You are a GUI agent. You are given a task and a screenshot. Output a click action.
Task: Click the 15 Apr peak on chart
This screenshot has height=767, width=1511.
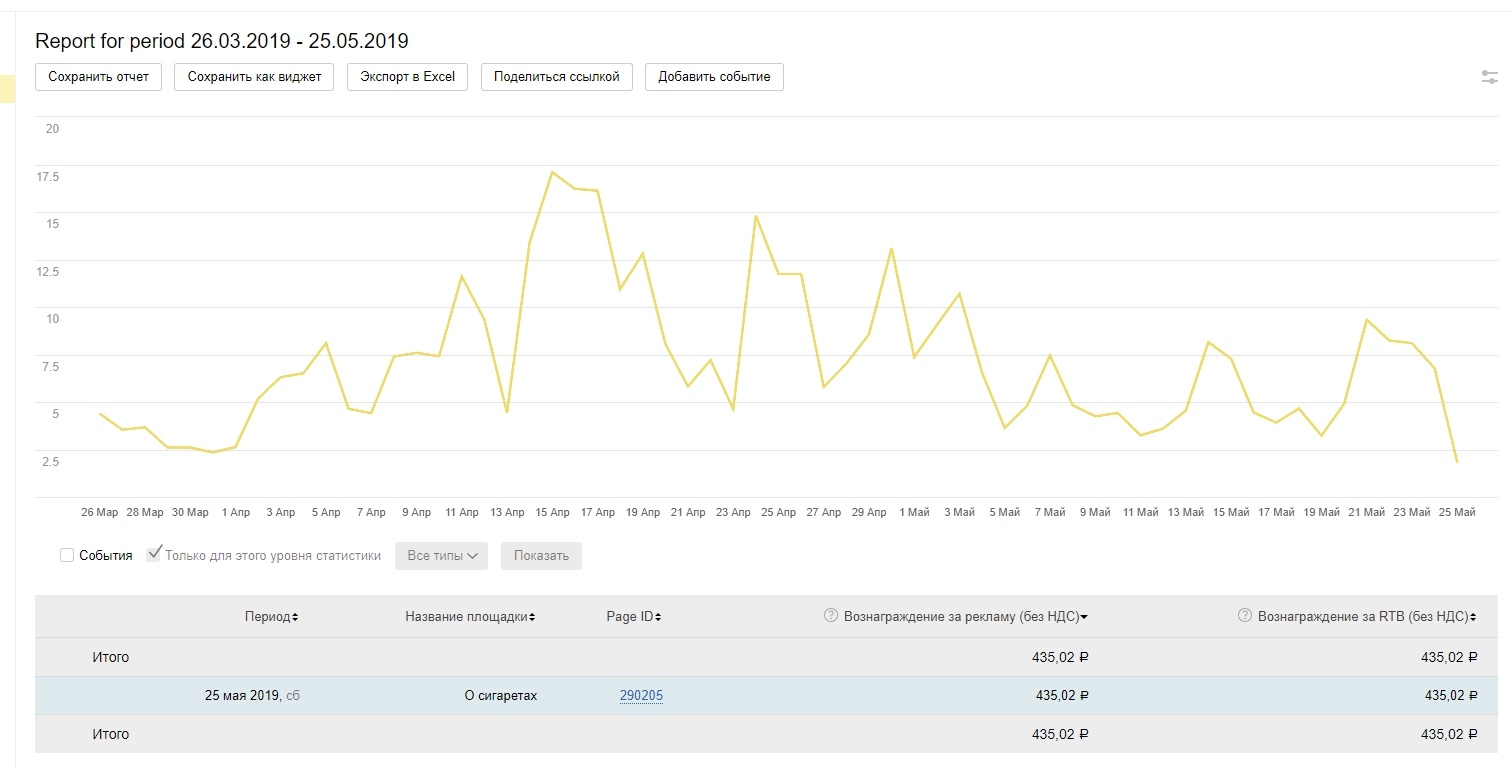pos(552,172)
